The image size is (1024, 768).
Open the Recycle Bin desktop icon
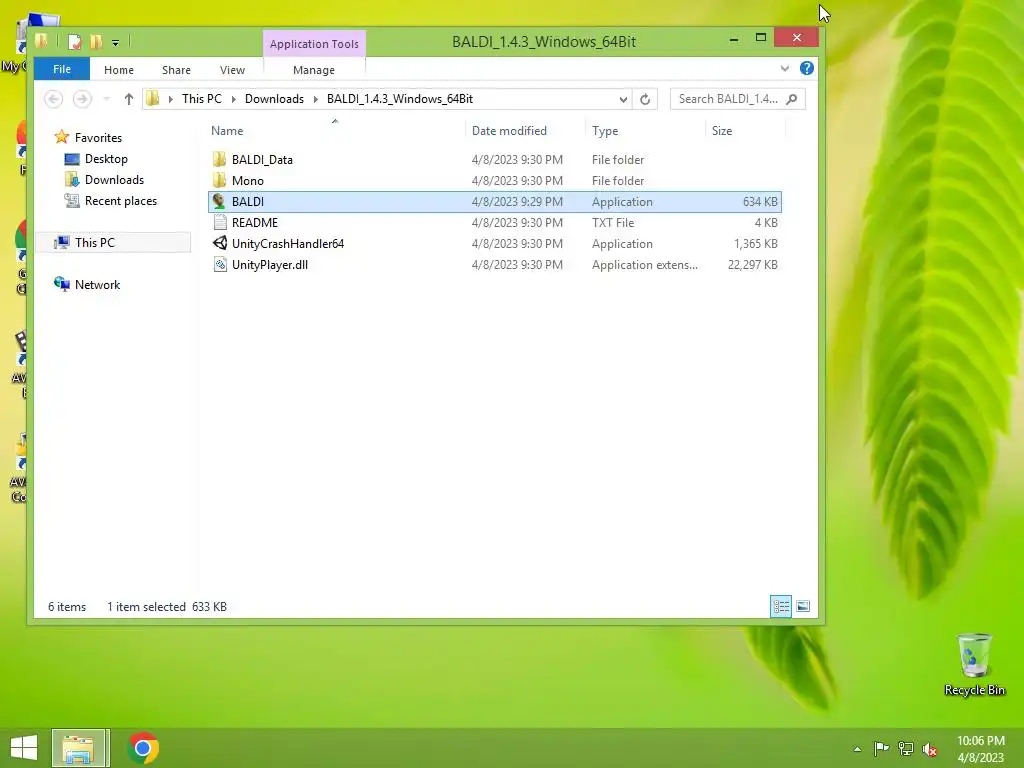click(x=974, y=664)
